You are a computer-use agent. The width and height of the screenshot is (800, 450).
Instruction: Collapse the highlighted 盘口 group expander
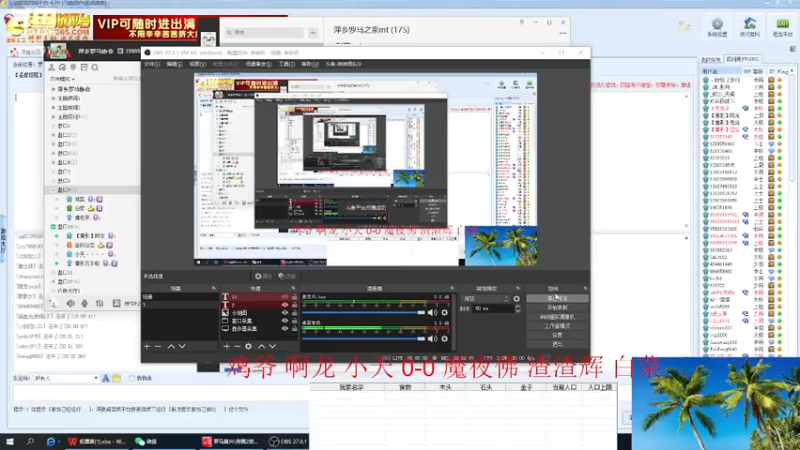click(53, 190)
